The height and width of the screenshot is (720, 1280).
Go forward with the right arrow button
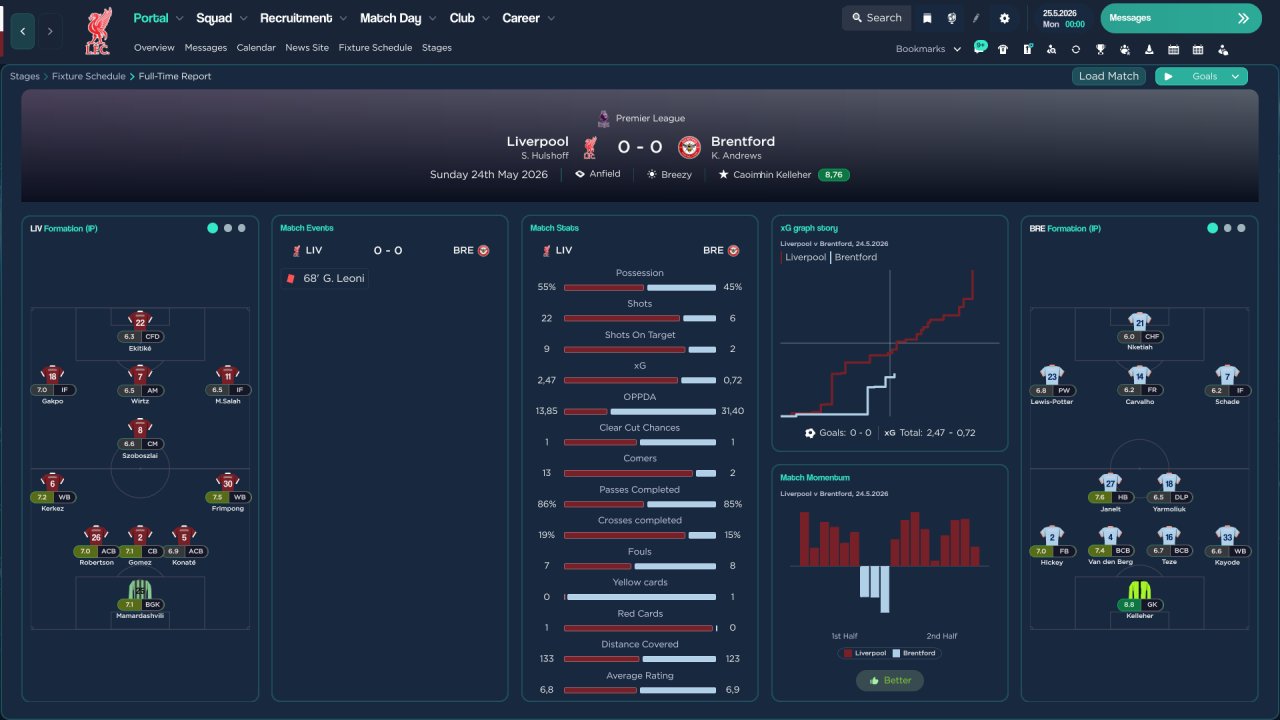(49, 32)
